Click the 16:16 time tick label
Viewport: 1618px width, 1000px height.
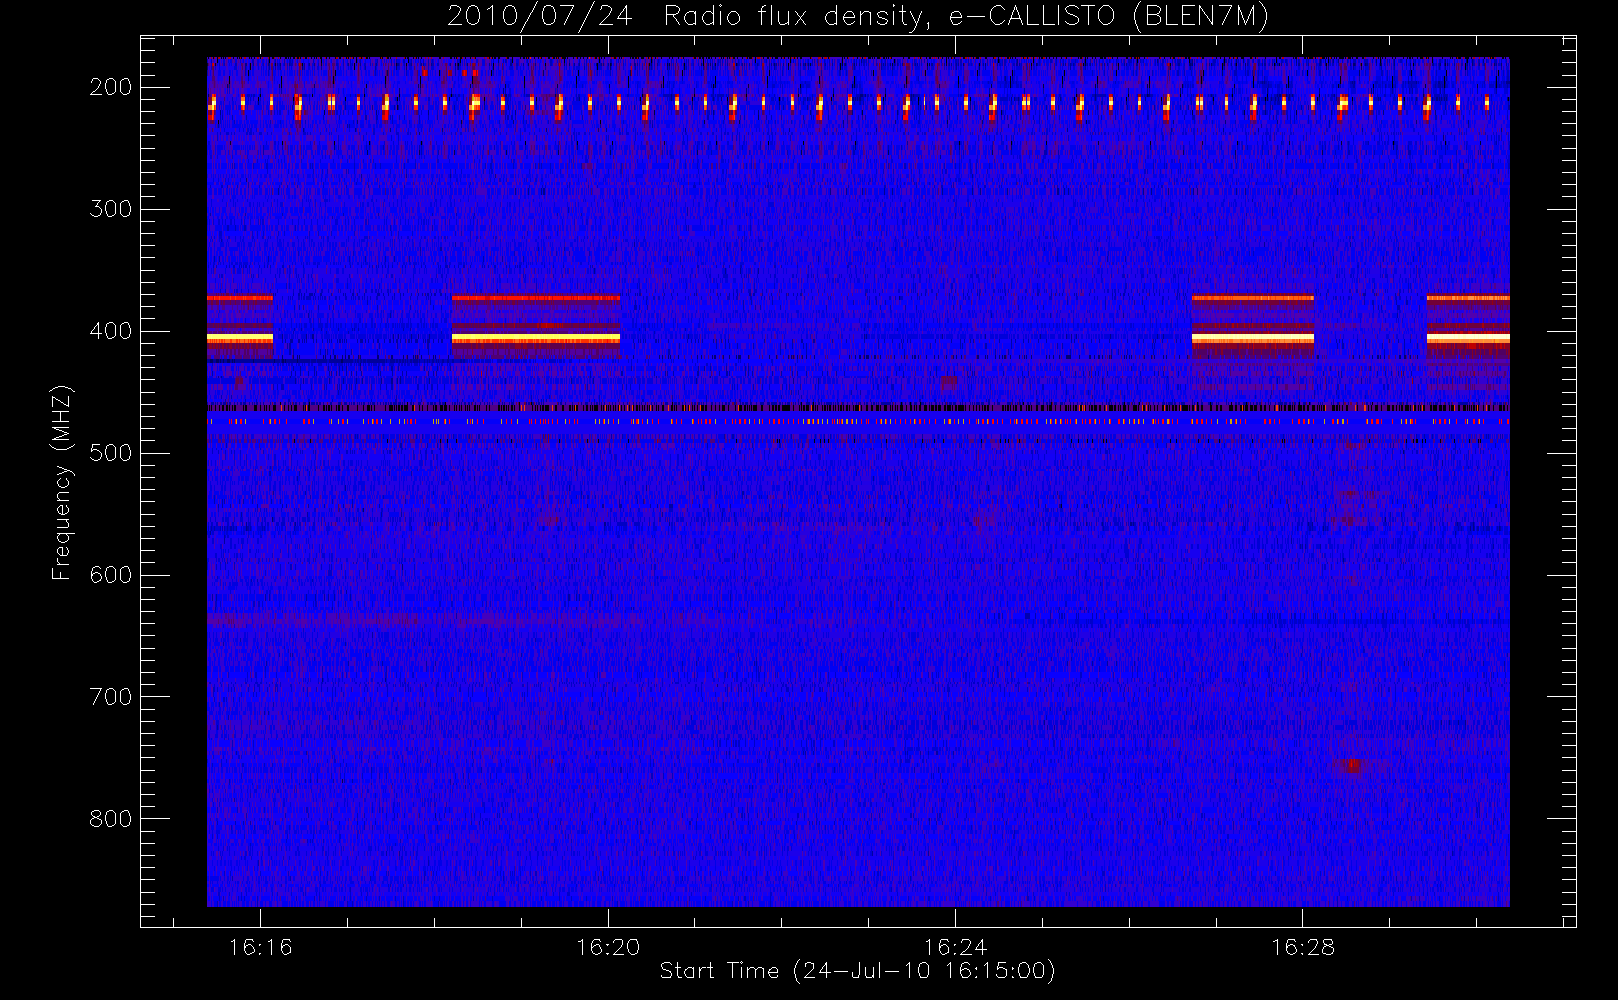point(260,947)
